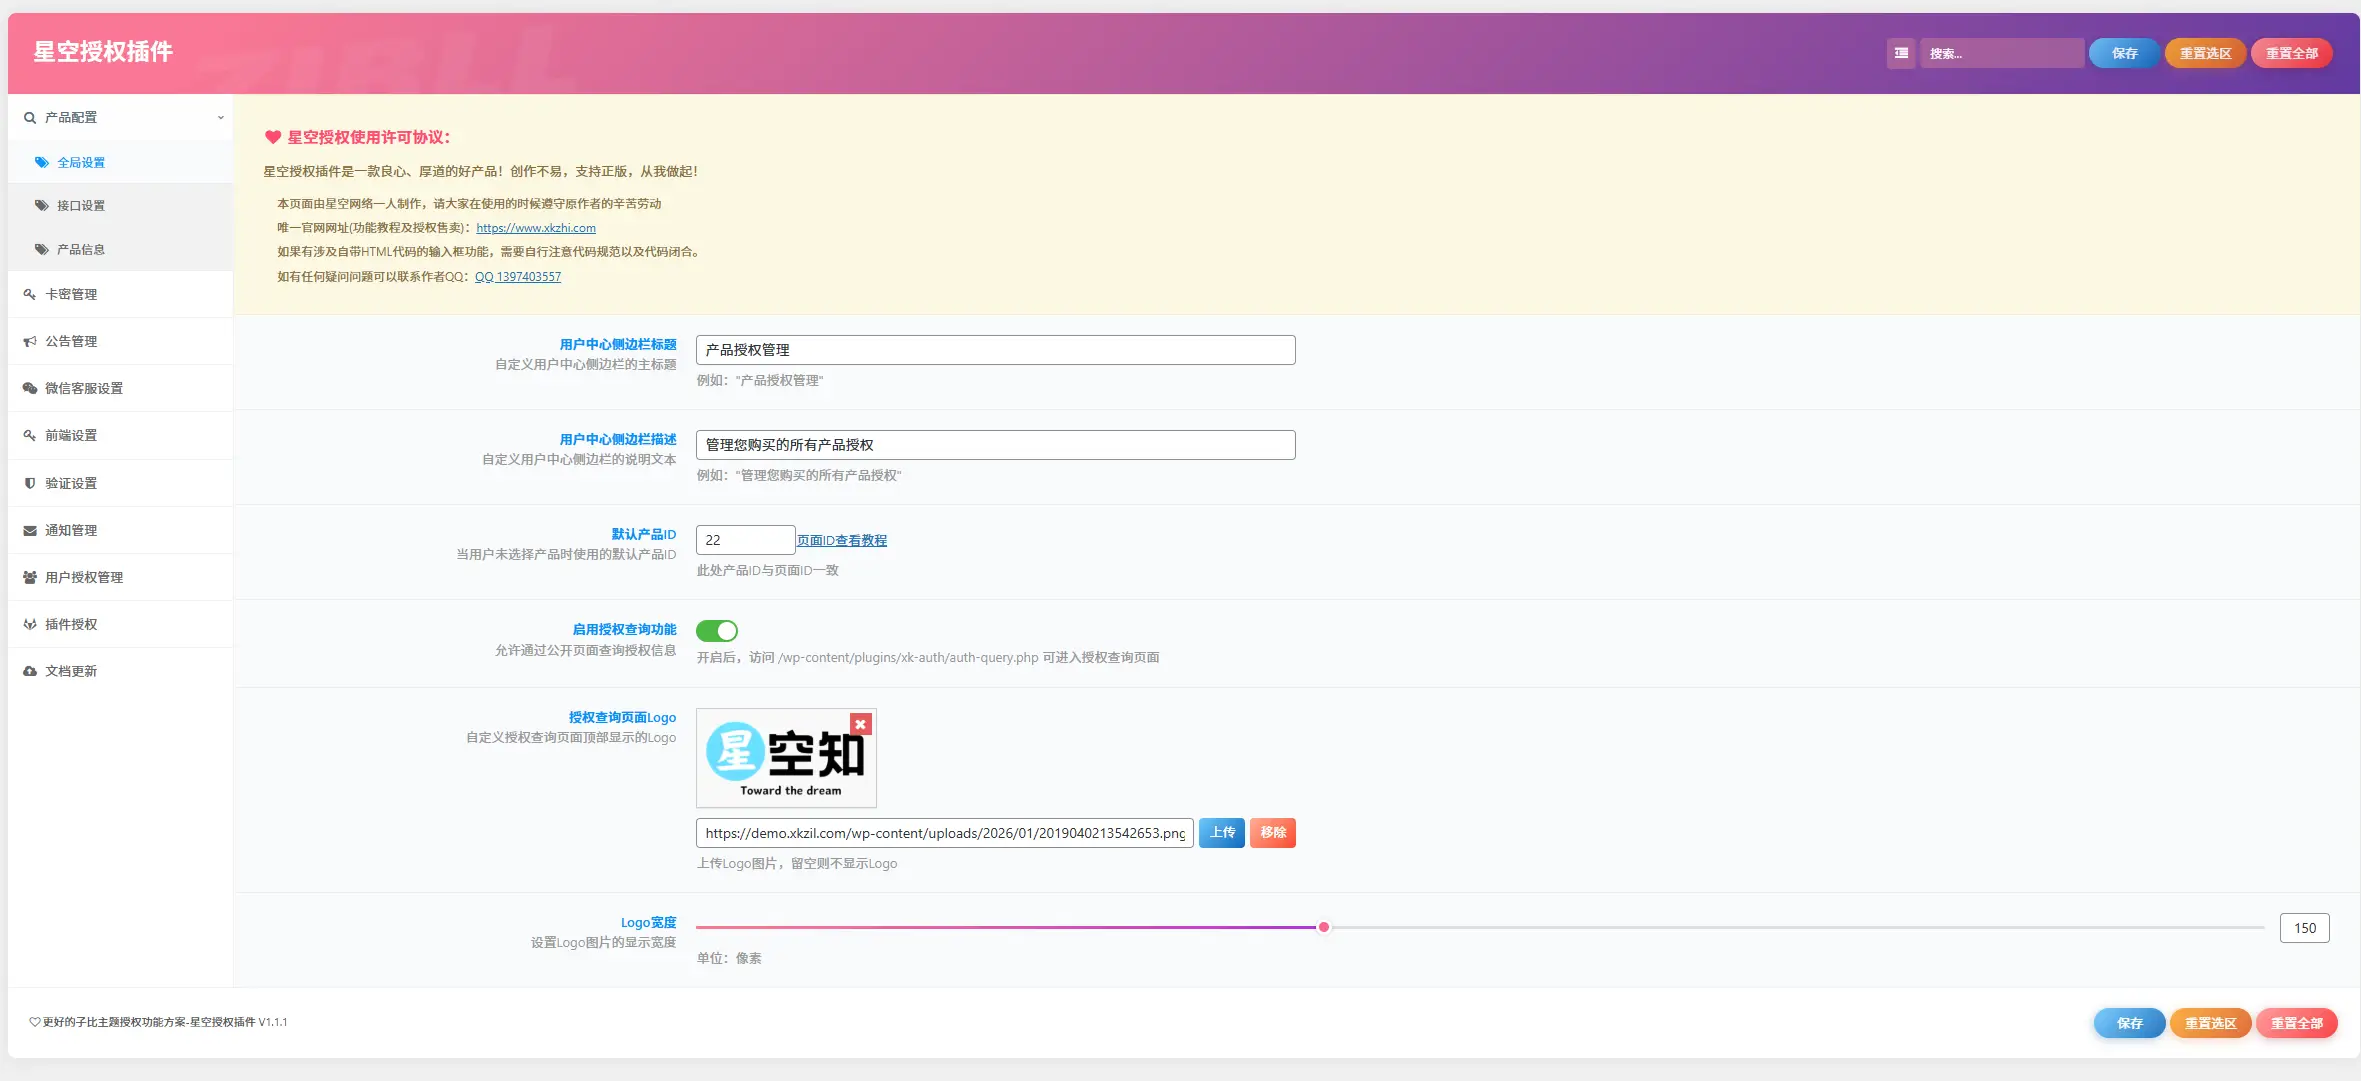This screenshot has height=1081, width=2361.
Task: Click the 验证设置 shield icon
Action: tap(30, 483)
